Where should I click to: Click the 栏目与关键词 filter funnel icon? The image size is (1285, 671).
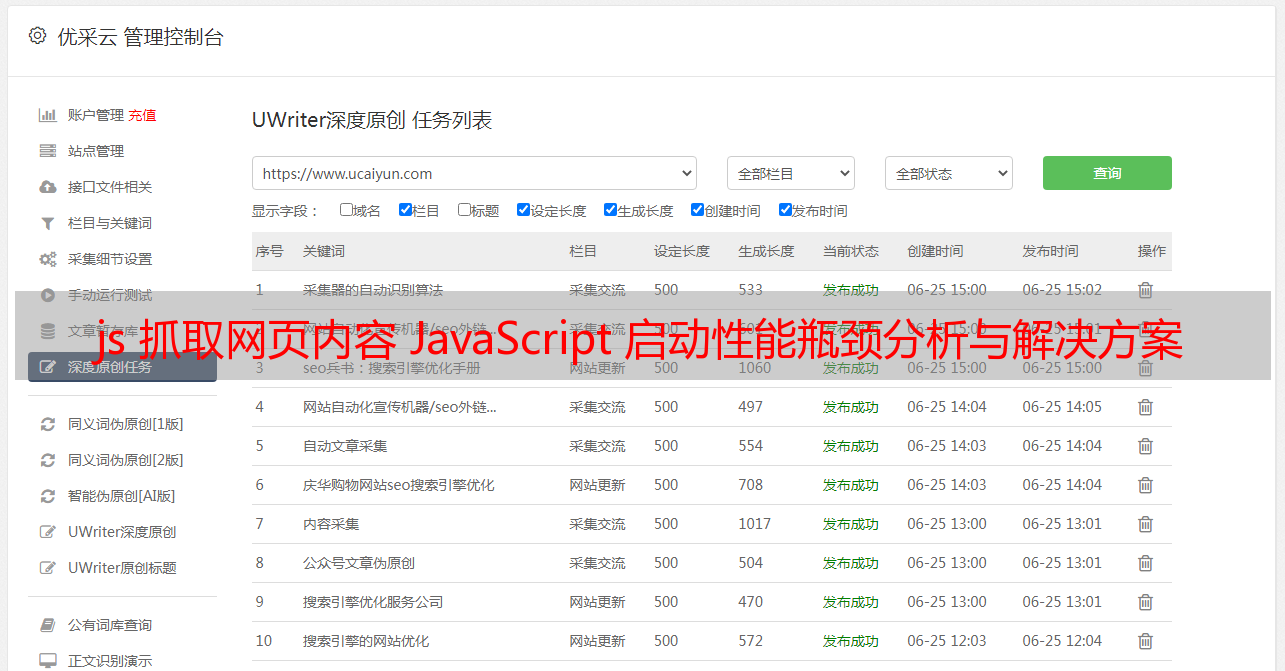point(47,223)
